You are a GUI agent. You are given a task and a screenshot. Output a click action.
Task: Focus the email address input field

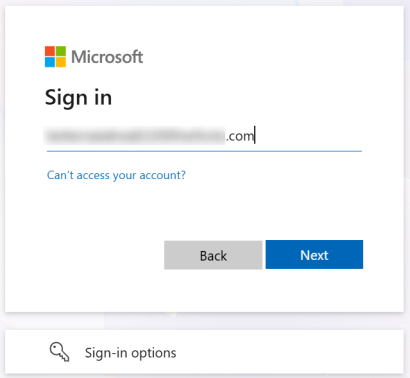click(204, 136)
